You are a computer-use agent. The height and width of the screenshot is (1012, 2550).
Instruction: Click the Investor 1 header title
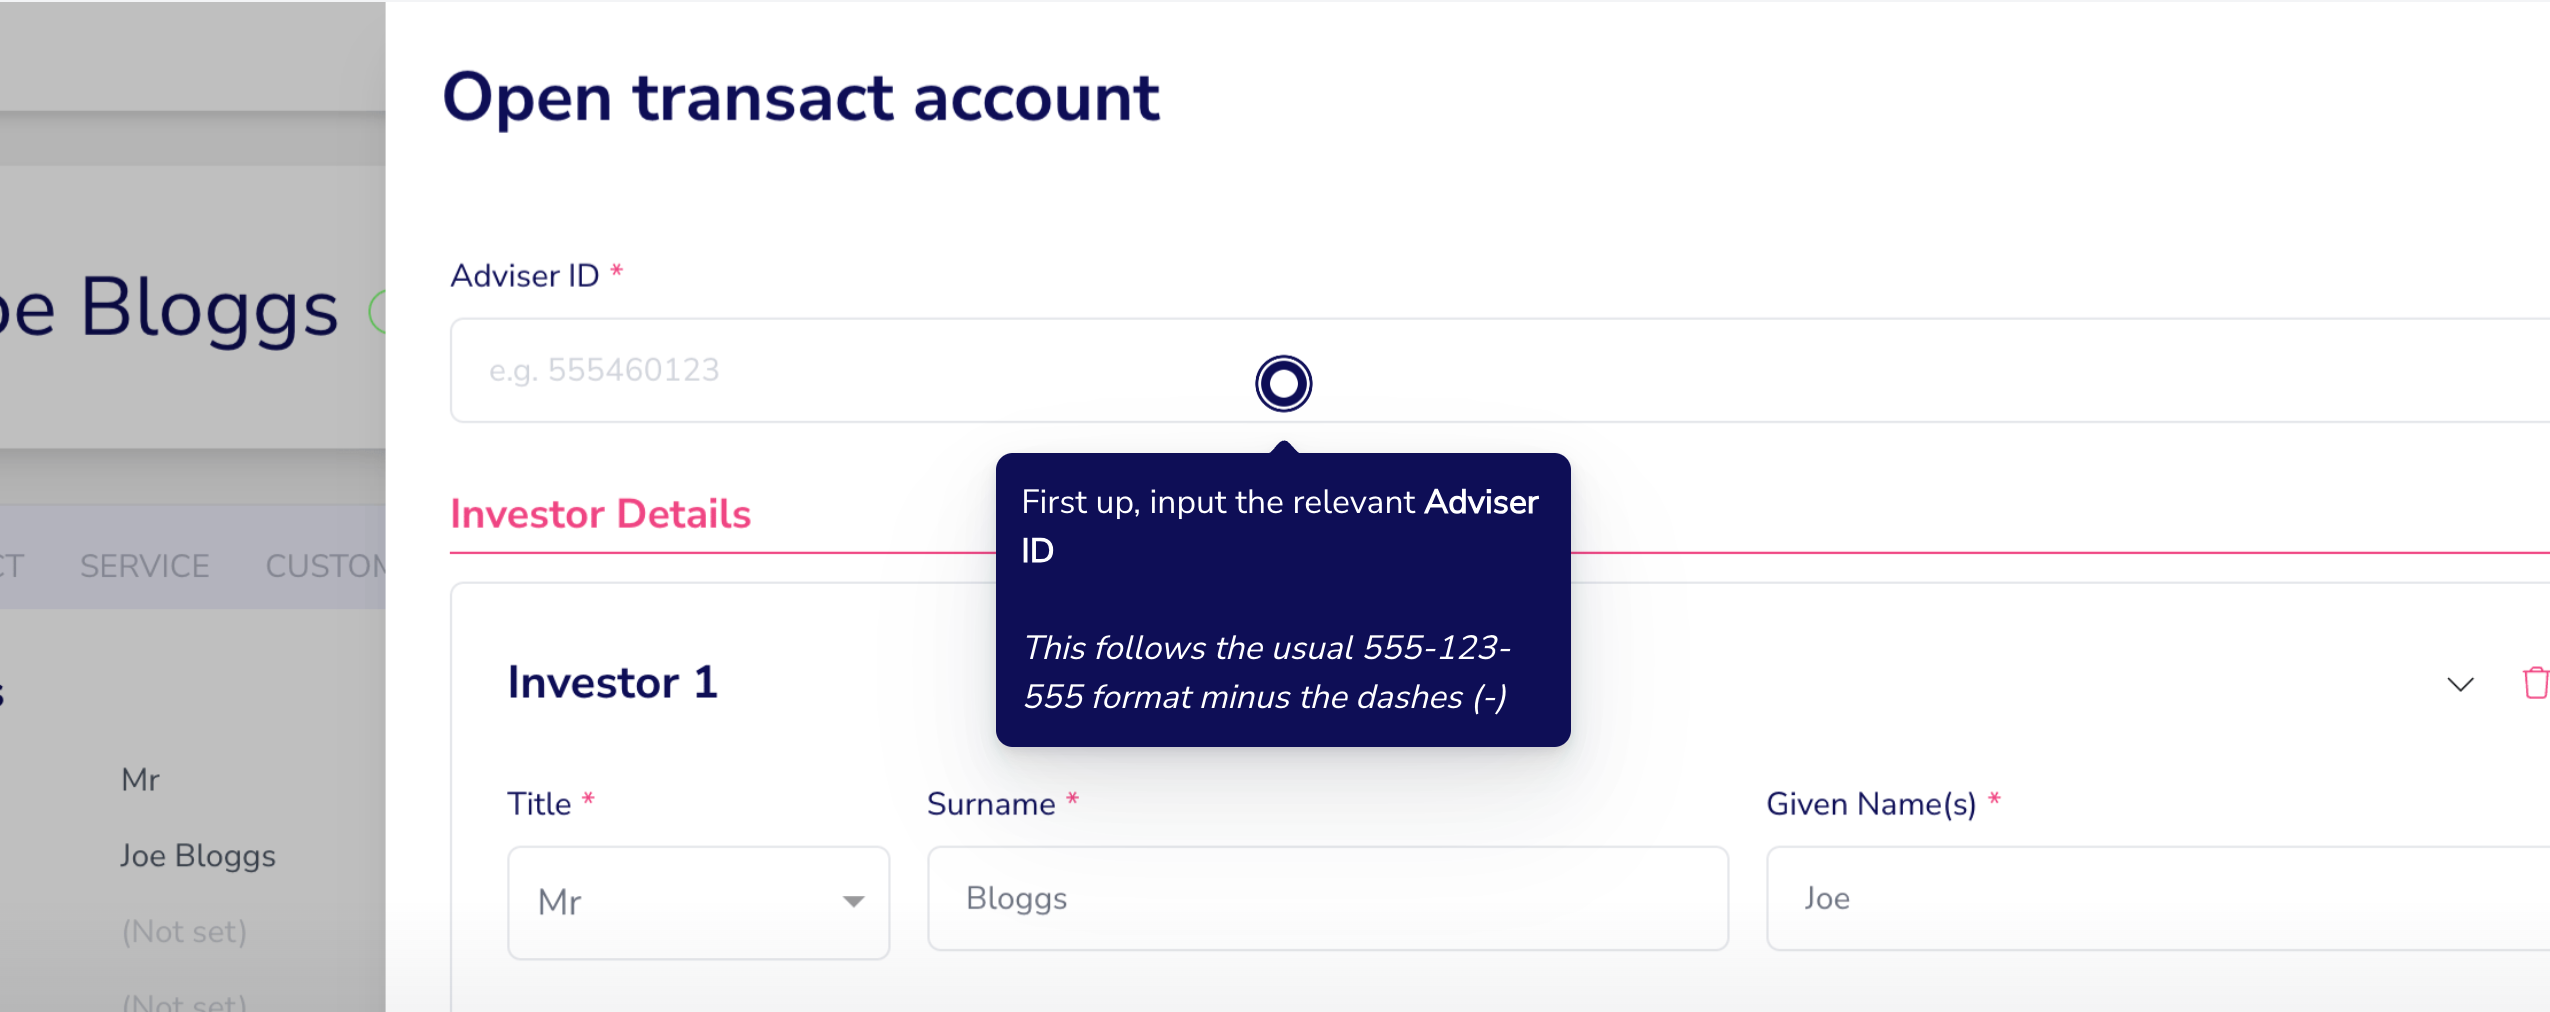click(613, 682)
